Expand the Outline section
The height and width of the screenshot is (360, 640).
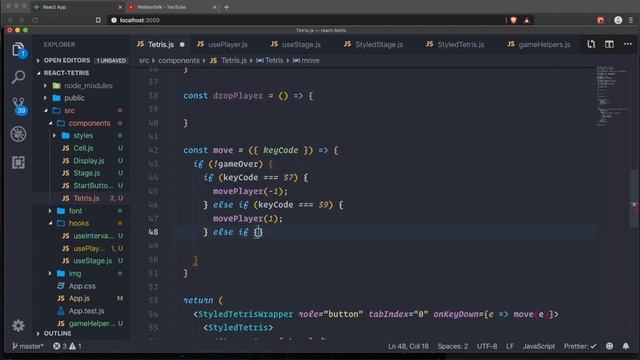[x=82, y=333]
